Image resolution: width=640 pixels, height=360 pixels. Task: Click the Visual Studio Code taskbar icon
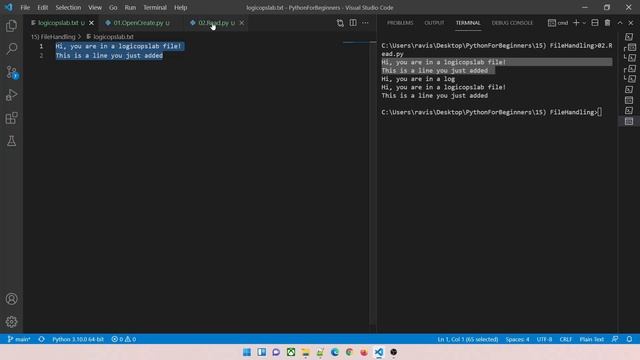point(379,352)
